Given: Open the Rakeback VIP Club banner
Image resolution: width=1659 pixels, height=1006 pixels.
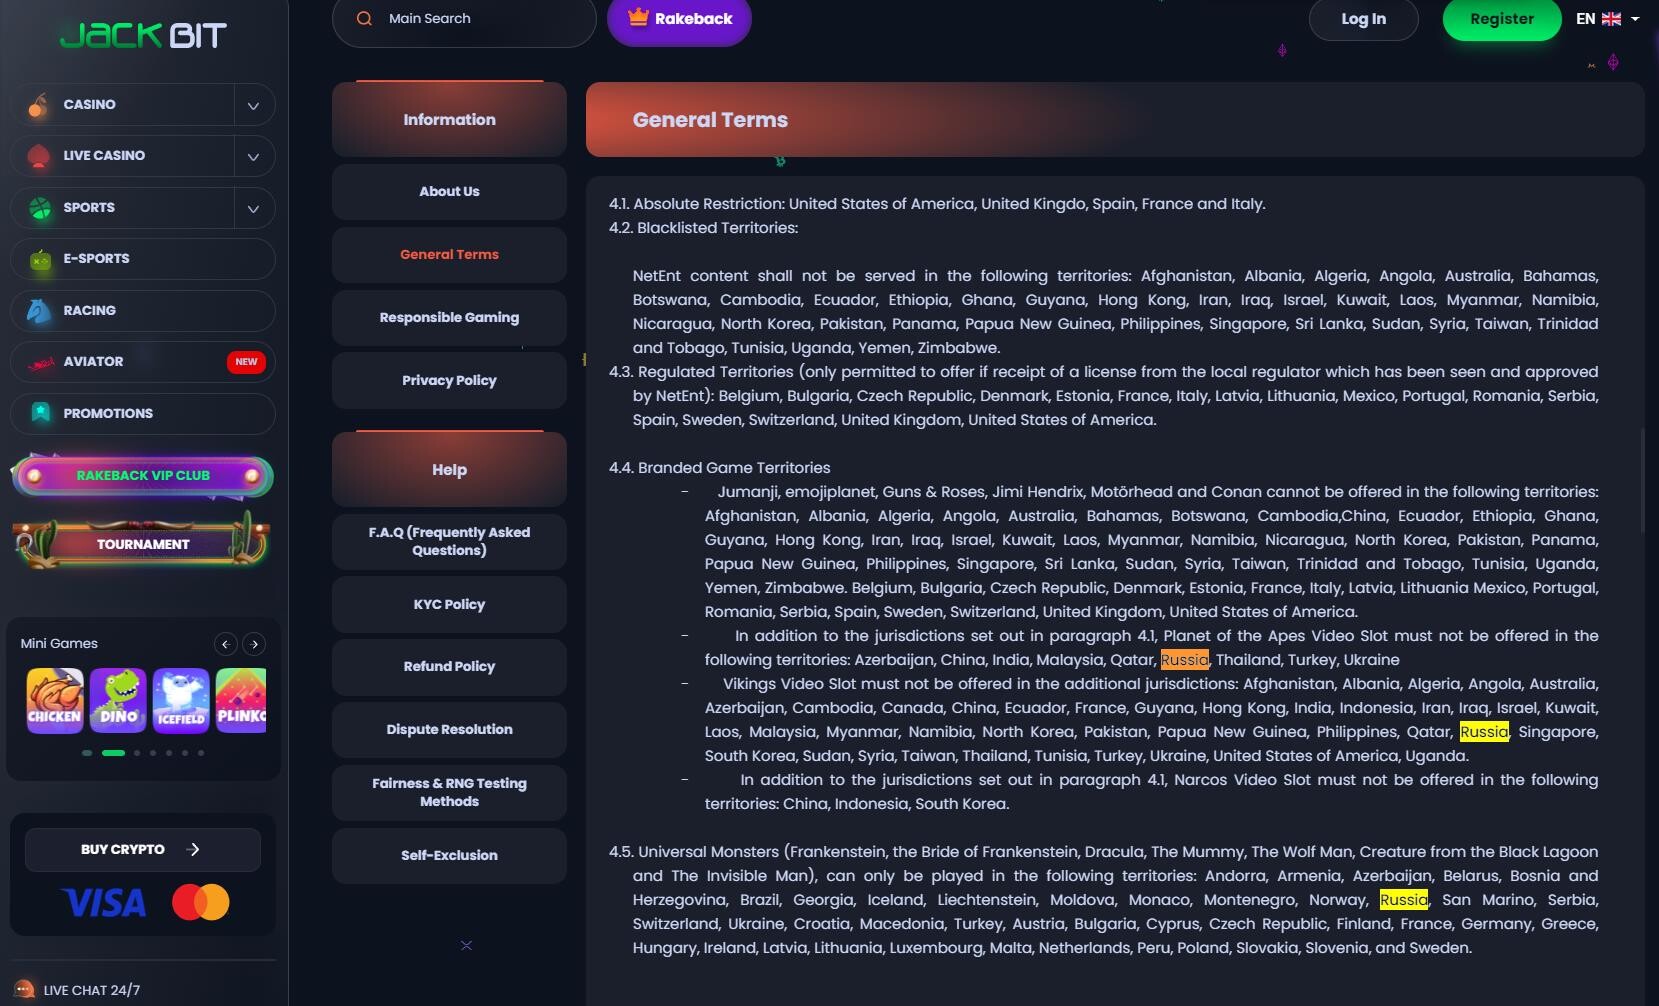Looking at the screenshot, I should click(x=142, y=476).
